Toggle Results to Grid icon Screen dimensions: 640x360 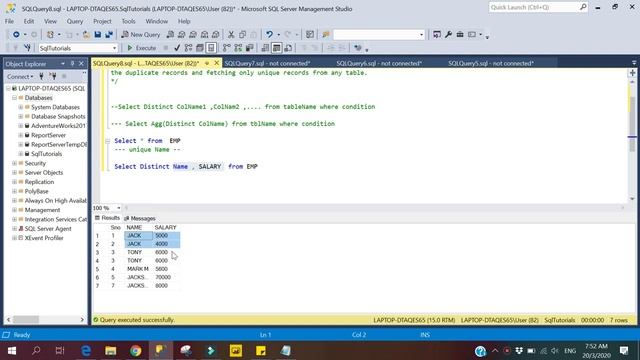(x=276, y=48)
